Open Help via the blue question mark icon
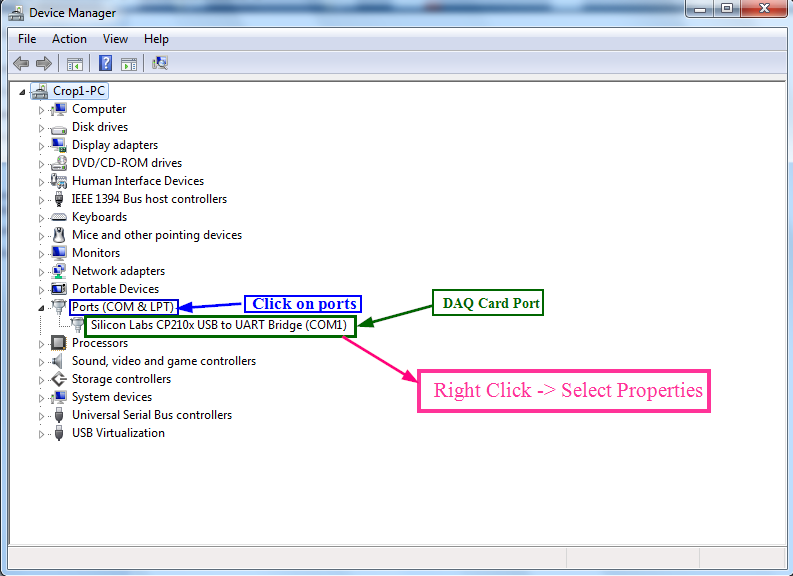 point(105,64)
